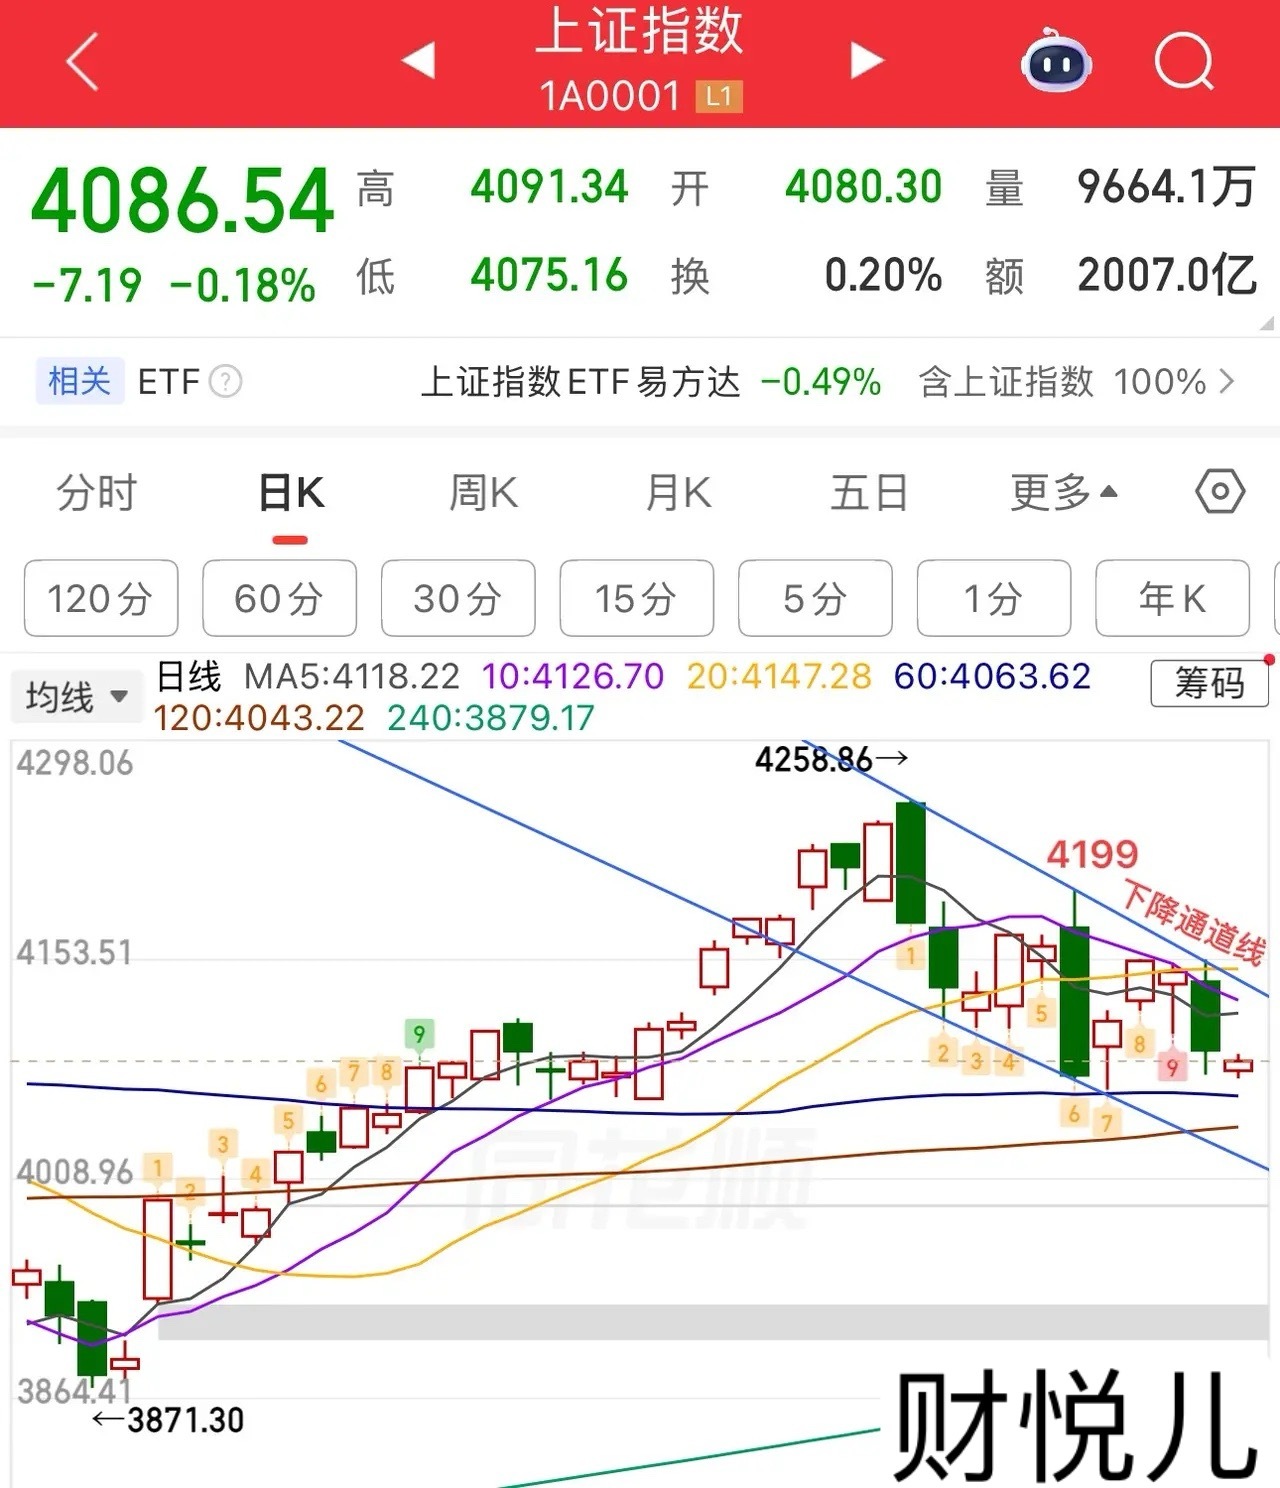Tap change percent -0.18%
The width and height of the screenshot is (1280, 1488).
pyautogui.click(x=243, y=286)
